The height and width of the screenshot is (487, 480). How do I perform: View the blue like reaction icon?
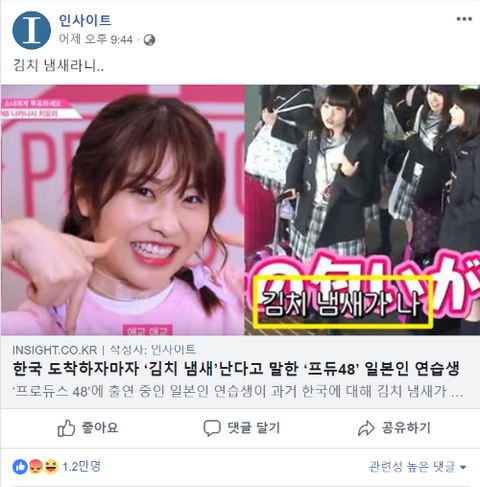20,467
